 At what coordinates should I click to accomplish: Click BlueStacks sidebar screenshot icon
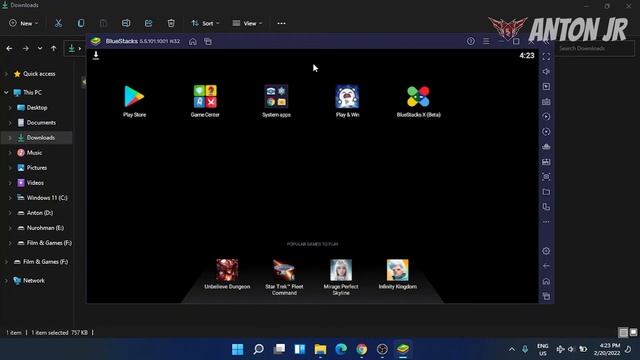(x=546, y=177)
